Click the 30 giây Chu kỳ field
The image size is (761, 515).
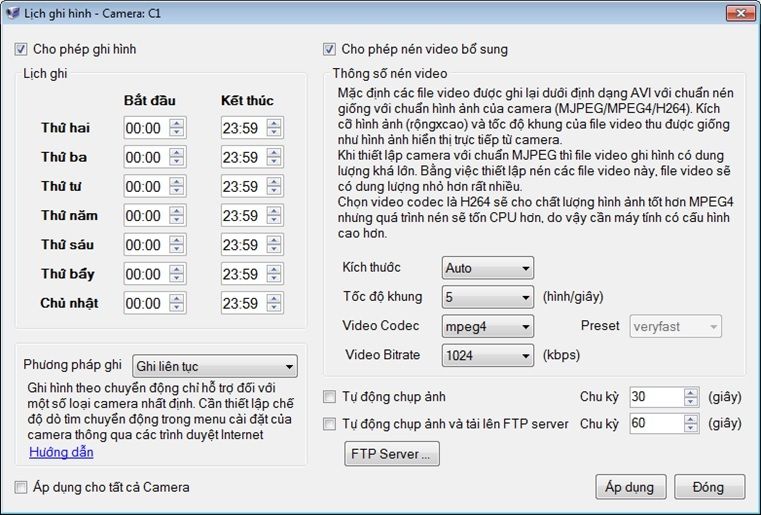tap(664, 397)
